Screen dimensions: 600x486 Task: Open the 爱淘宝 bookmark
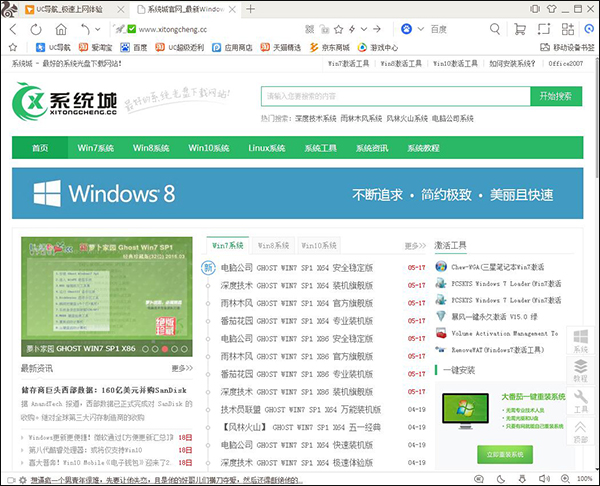tap(96, 47)
